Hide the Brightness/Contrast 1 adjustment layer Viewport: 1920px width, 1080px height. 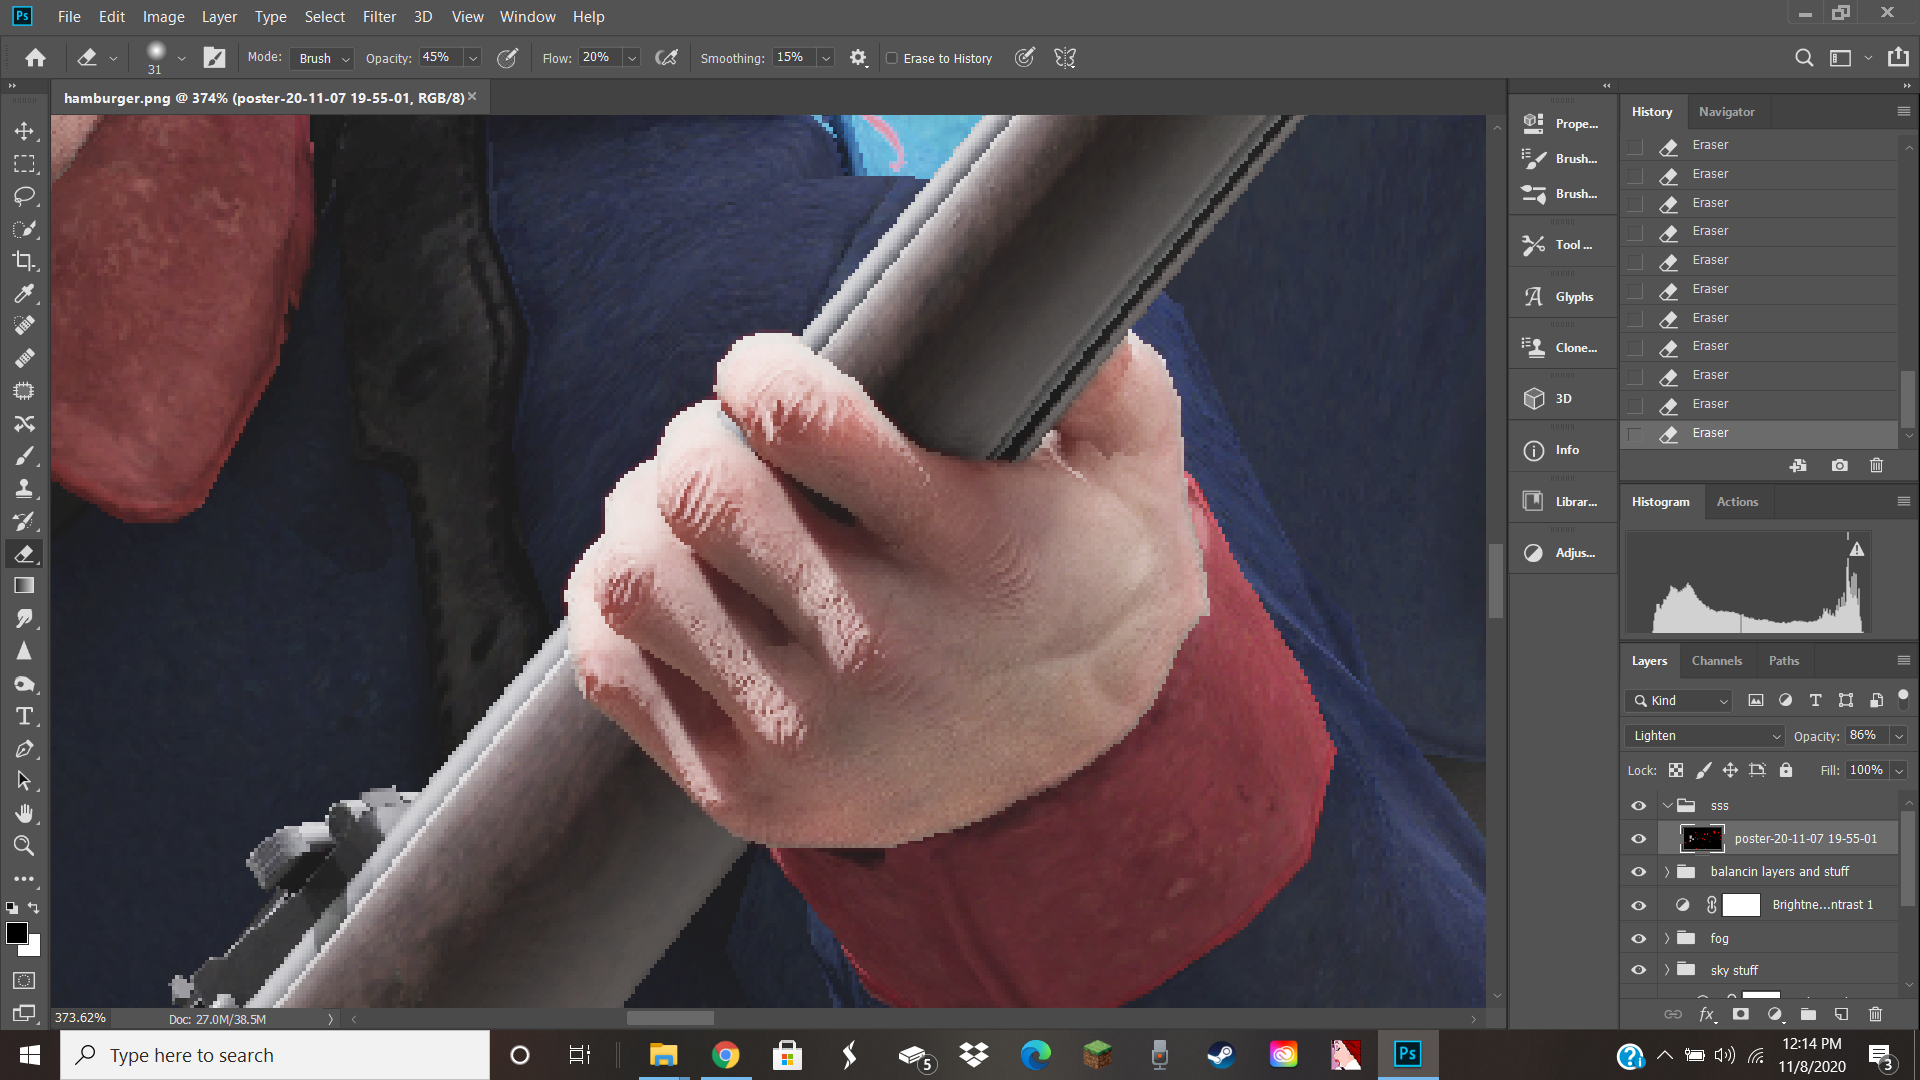[1638, 905]
